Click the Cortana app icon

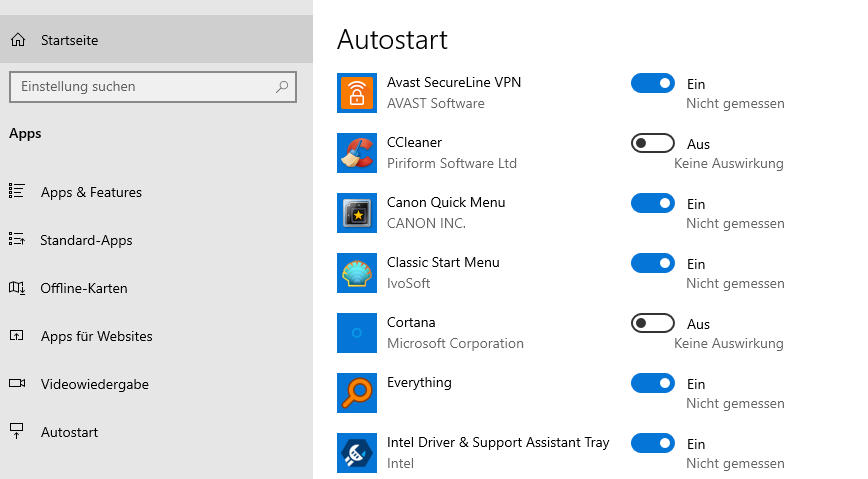[356, 333]
